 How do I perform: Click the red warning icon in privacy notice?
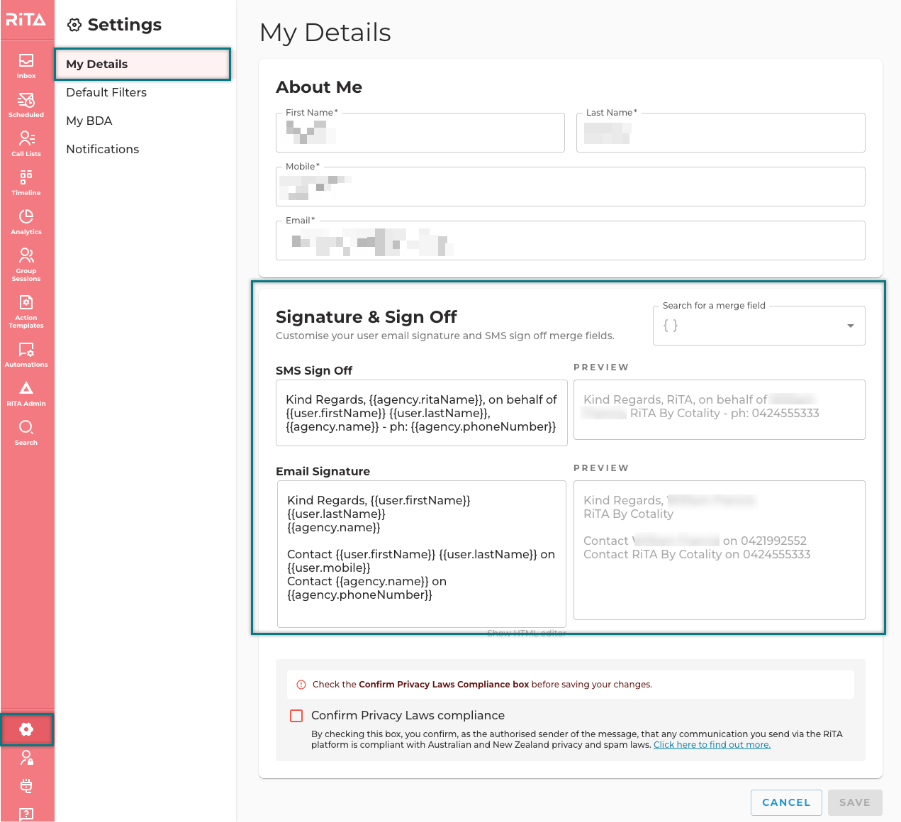[301, 685]
